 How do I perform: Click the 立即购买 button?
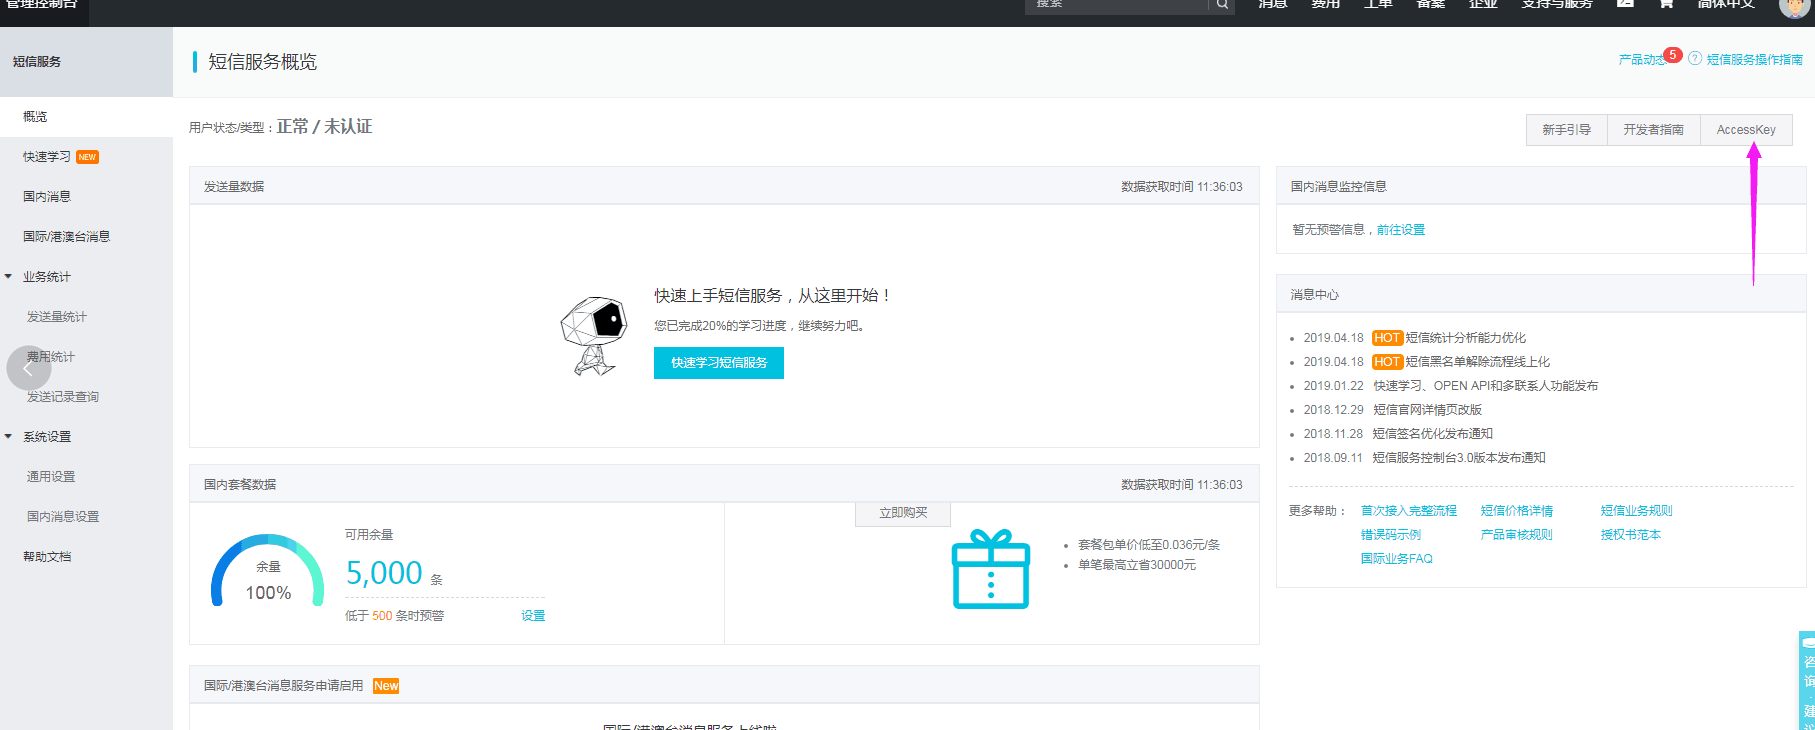902,513
